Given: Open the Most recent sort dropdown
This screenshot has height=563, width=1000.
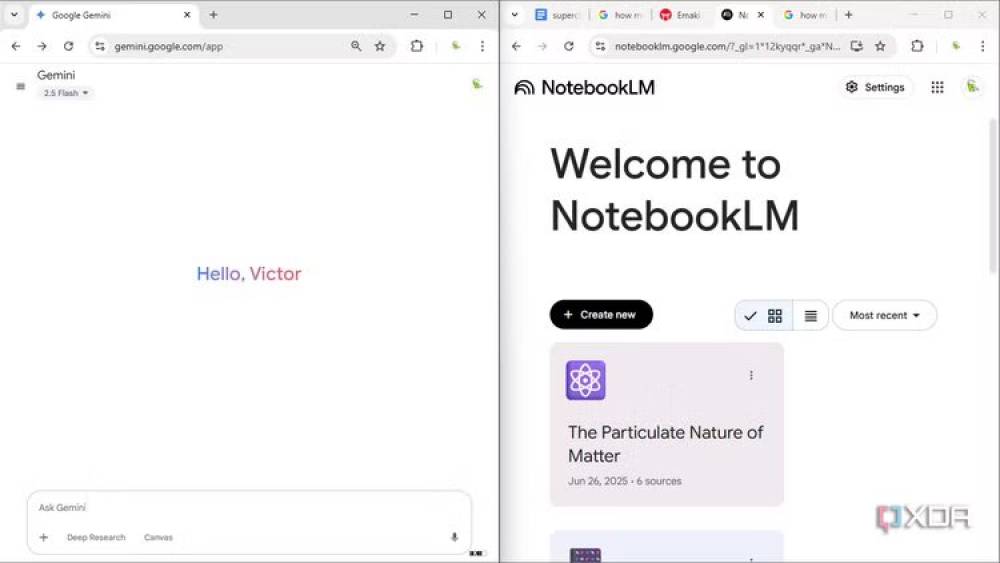Looking at the screenshot, I should pyautogui.click(x=884, y=315).
